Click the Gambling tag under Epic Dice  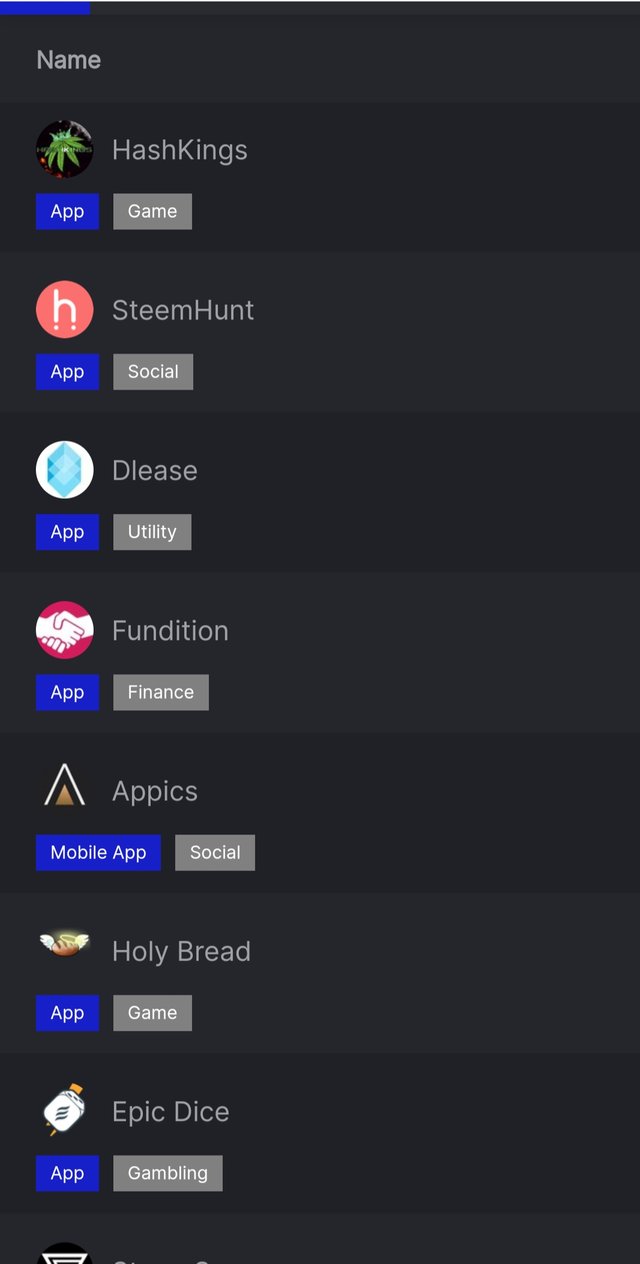[168, 1173]
